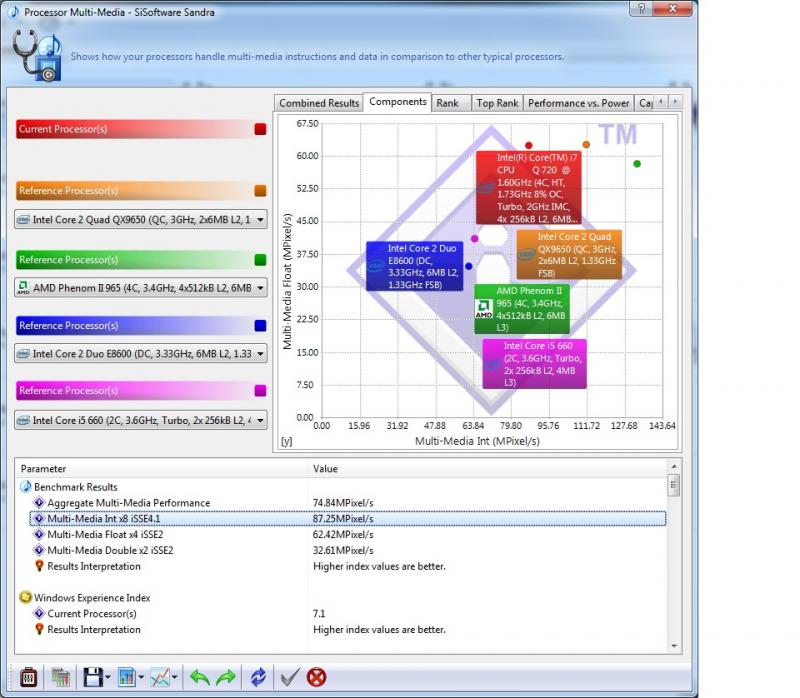The width and height of the screenshot is (800, 698).
Task: Click diamond icon beside Aggregate Multi-Media Performance
Action: click(39, 502)
